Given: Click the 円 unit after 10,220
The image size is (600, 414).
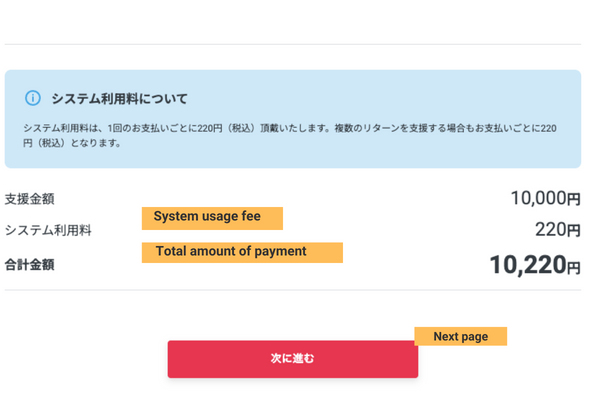Looking at the screenshot, I should pyautogui.click(x=573, y=268).
